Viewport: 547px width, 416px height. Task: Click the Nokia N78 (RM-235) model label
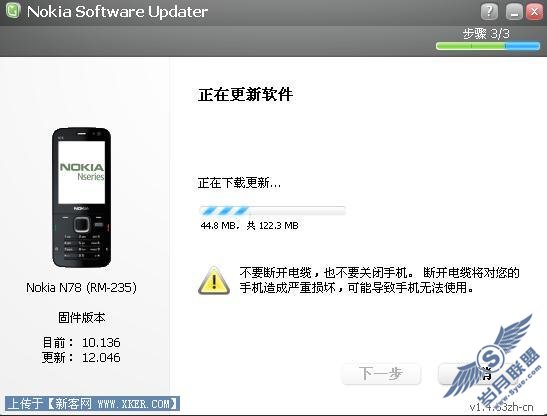[x=82, y=288]
